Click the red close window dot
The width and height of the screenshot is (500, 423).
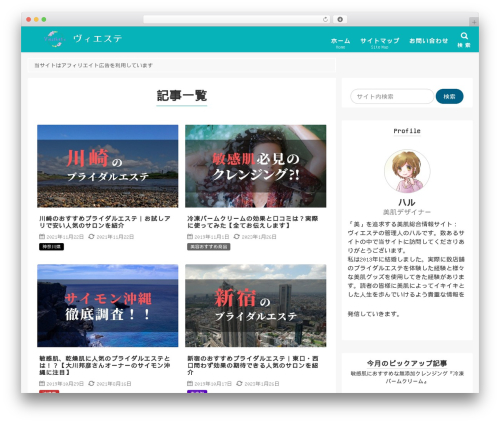(x=29, y=19)
